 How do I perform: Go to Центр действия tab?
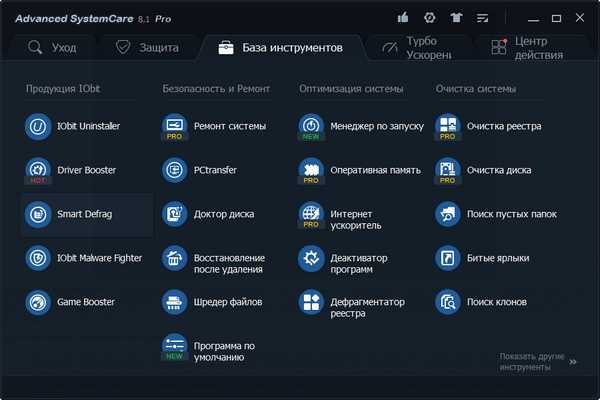coord(523,48)
